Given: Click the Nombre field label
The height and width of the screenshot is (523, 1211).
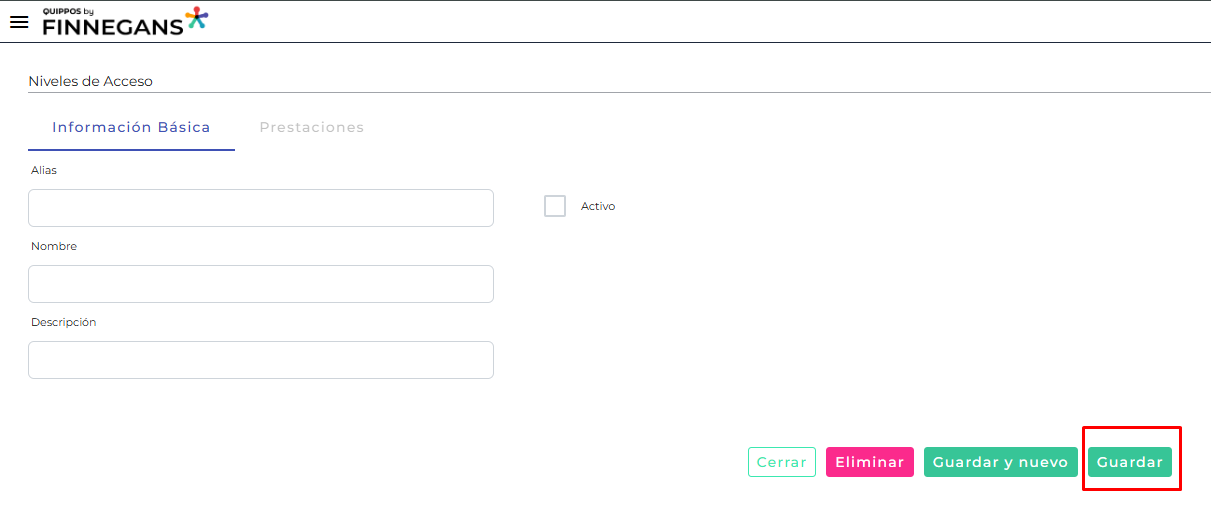Looking at the screenshot, I should click(54, 246).
